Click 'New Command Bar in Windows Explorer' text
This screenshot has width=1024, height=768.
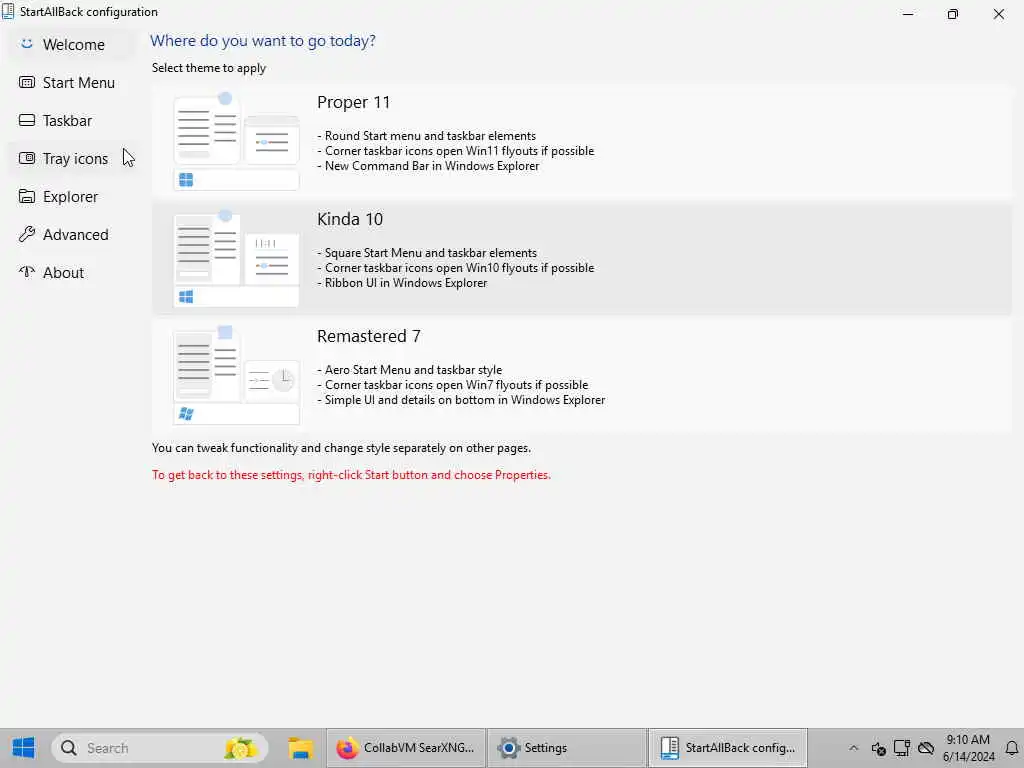pos(432,166)
